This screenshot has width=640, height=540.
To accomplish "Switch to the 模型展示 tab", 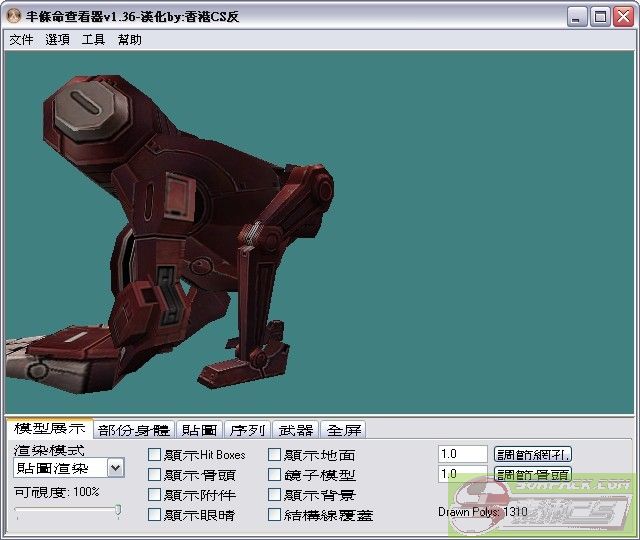I will (49, 428).
